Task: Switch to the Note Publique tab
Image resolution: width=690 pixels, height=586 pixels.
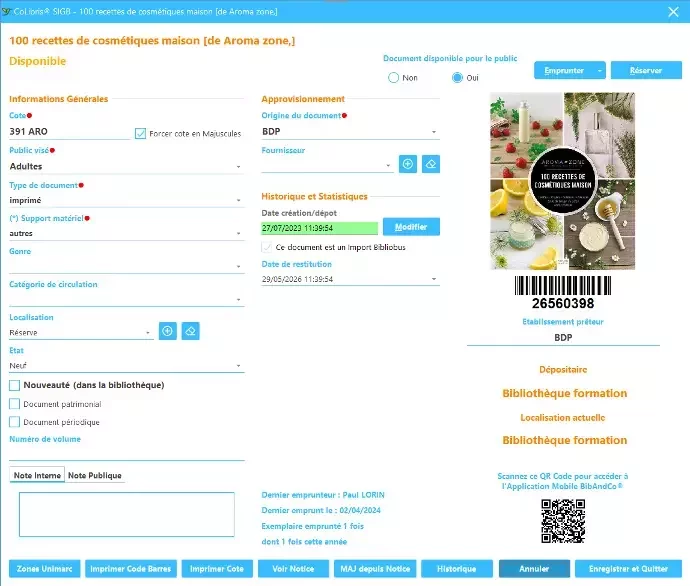Action: click(95, 475)
